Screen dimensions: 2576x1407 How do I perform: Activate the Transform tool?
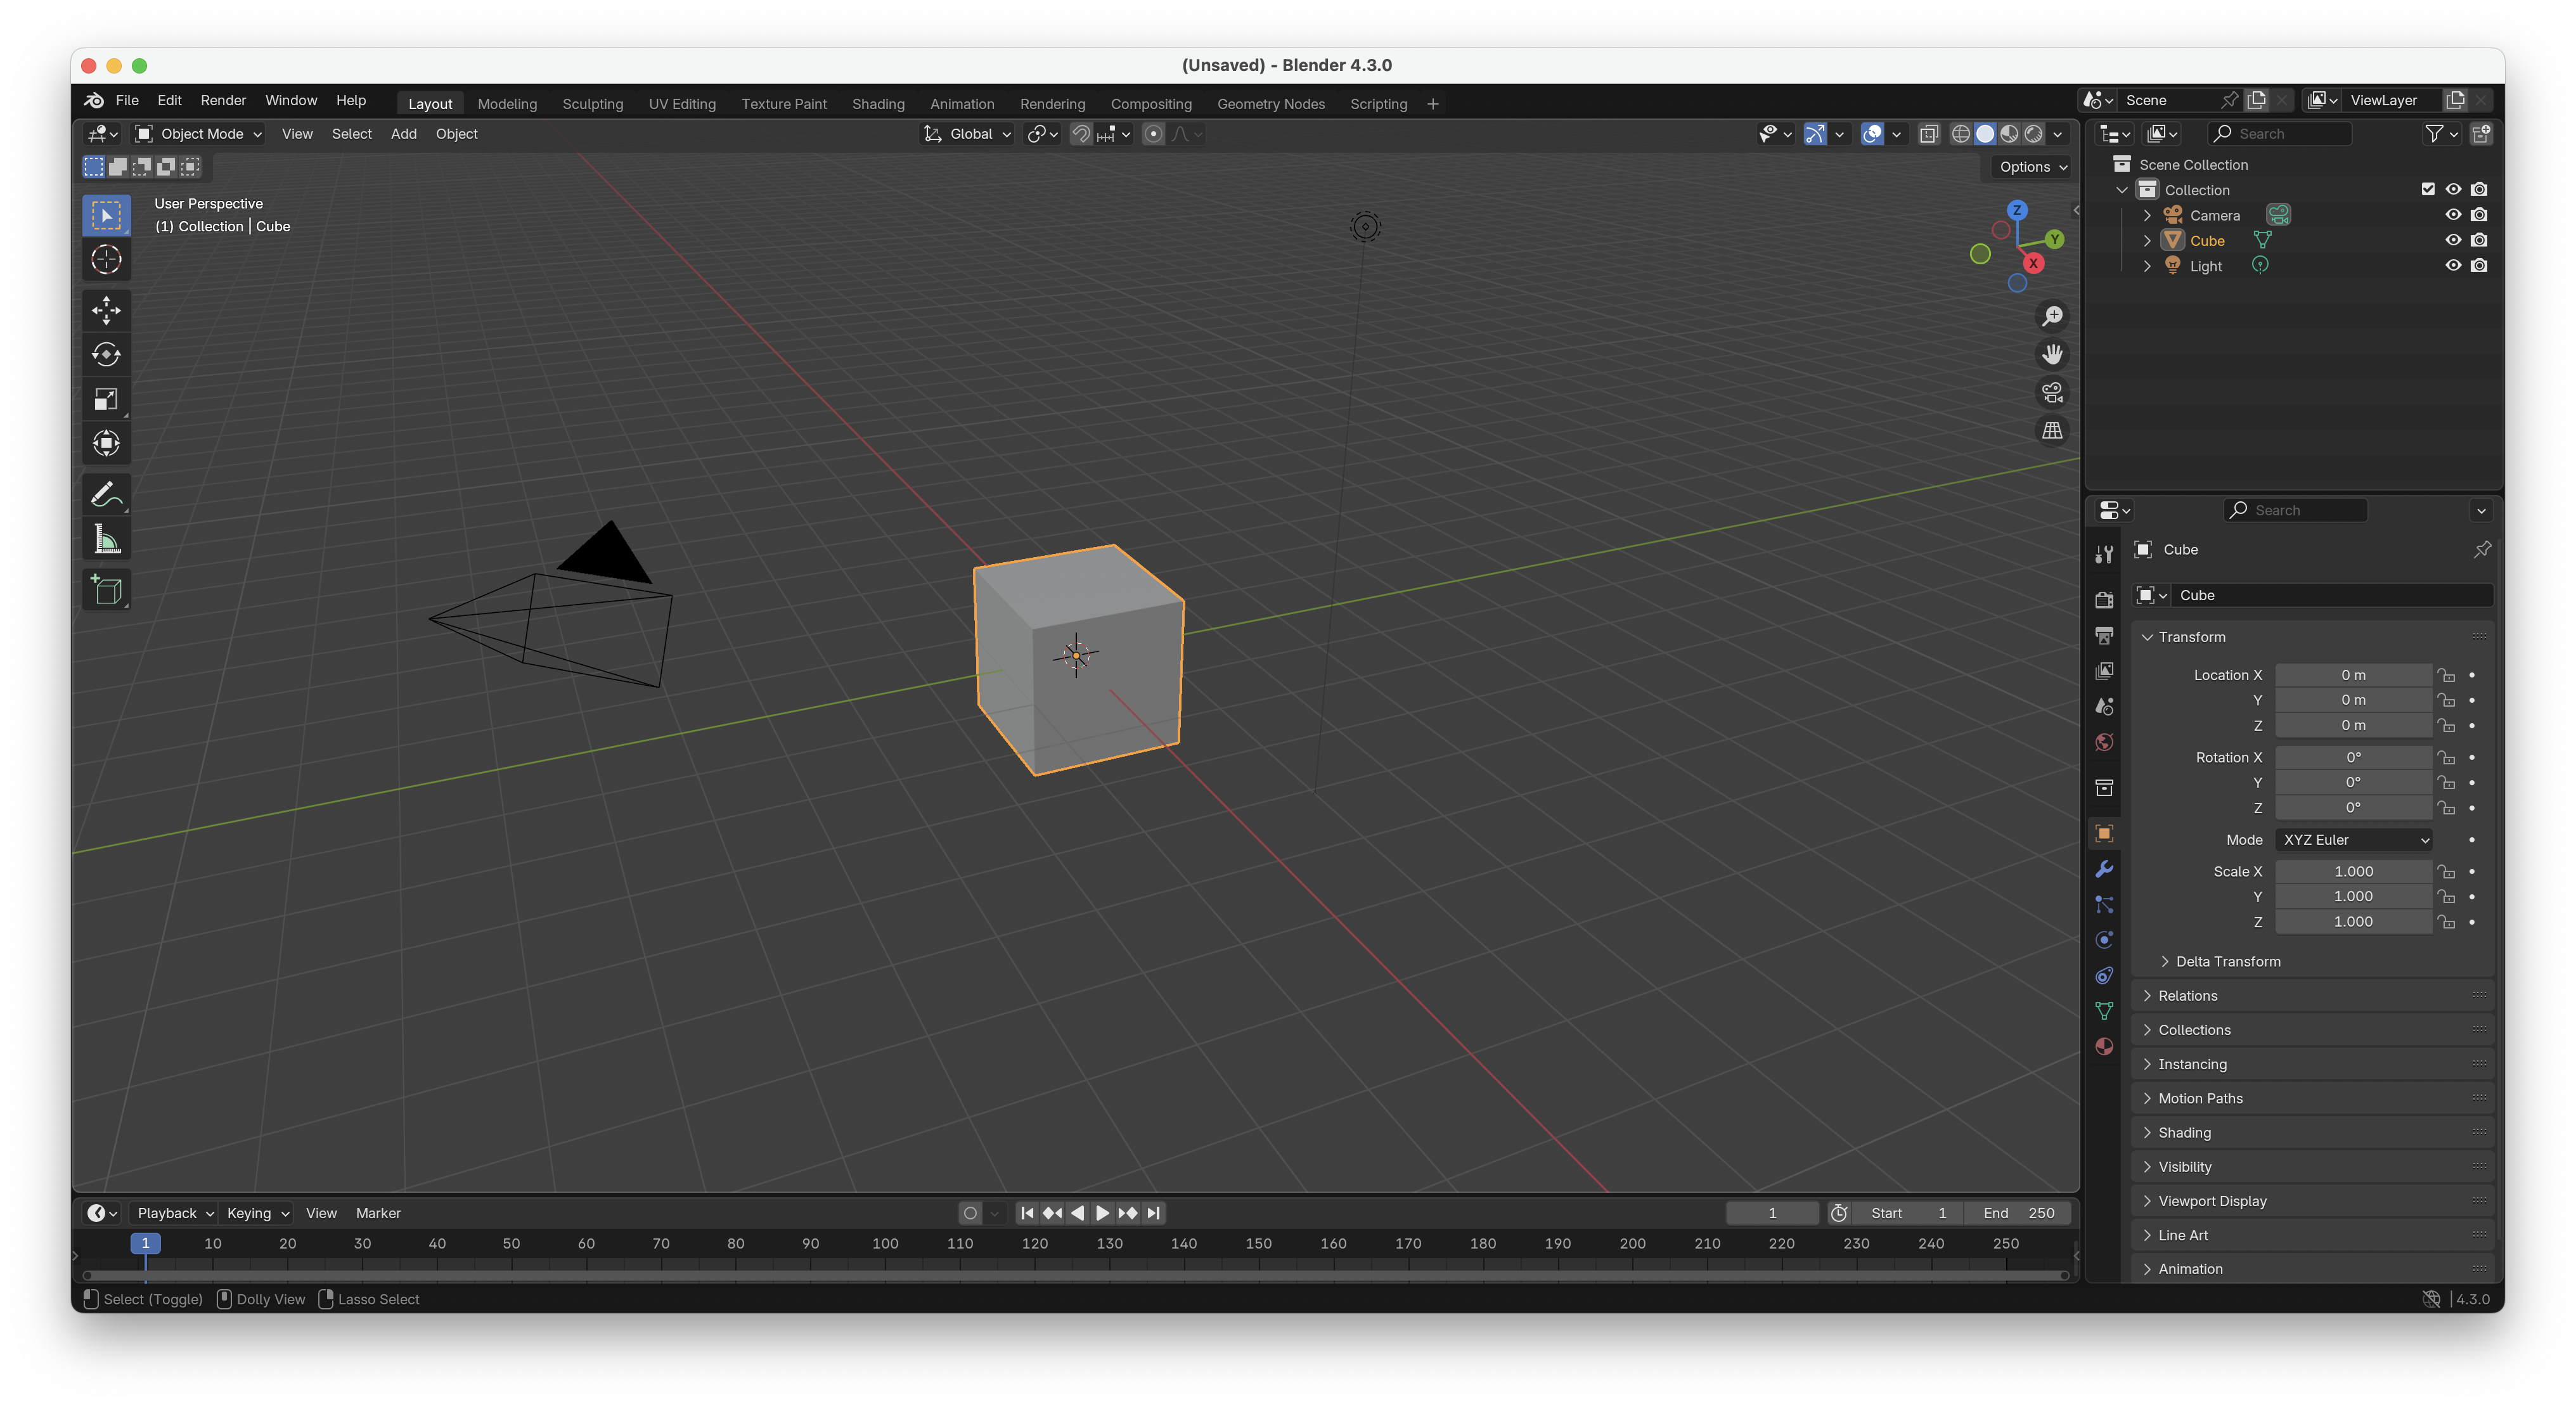point(106,443)
